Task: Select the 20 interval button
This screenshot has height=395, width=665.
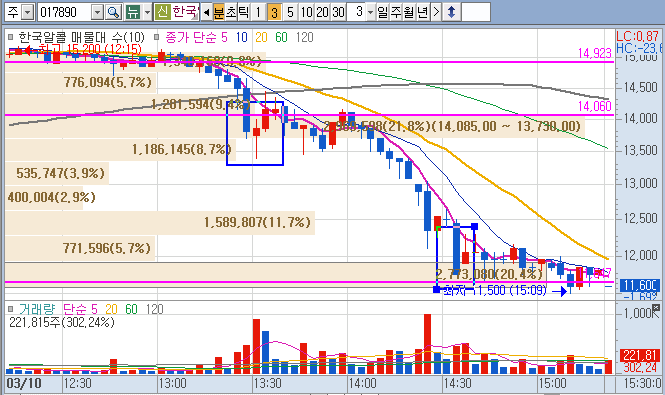Action: [322, 12]
